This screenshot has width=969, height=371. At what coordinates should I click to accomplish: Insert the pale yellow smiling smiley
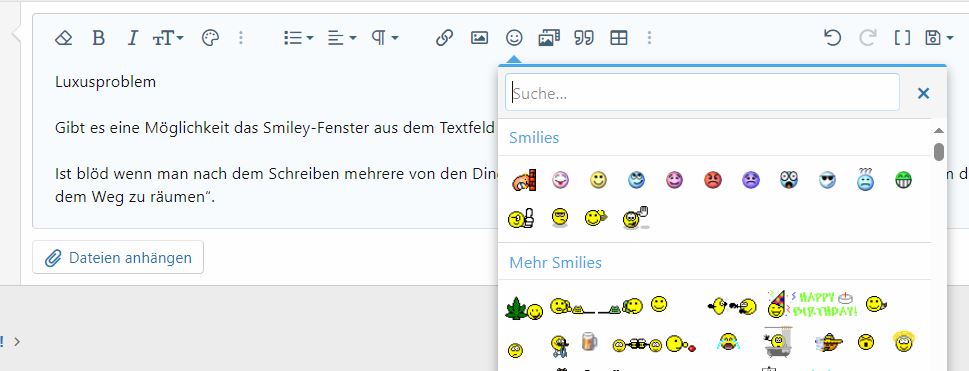[x=598, y=180]
